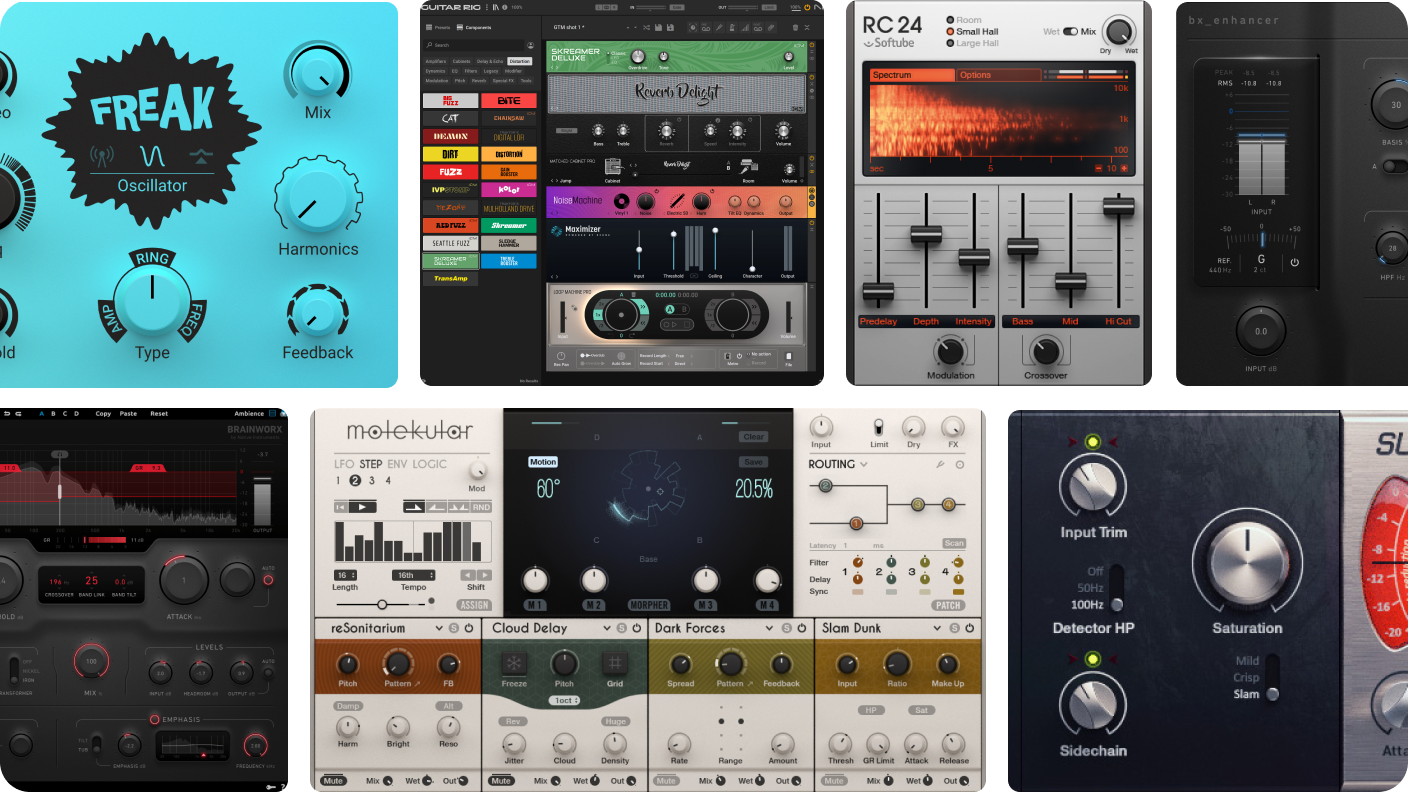This screenshot has width=1408, height=792.
Task: Select the radio antenna oscillator icon in Freak
Action: click(x=103, y=156)
